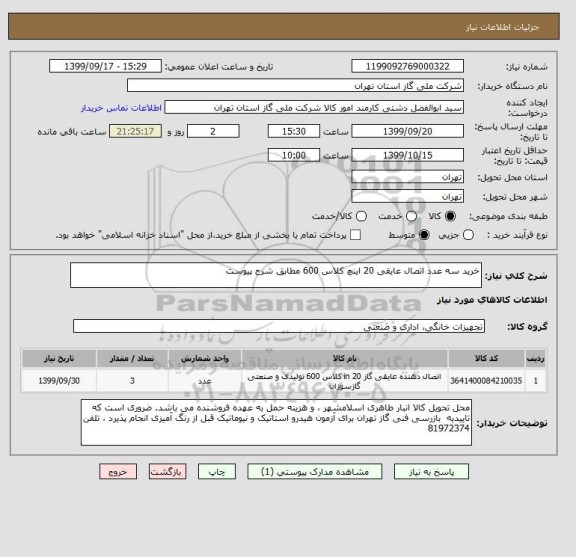The height and width of the screenshot is (557, 576).
Task: Select the کالا radio button
Action: pyautogui.click(x=450, y=216)
